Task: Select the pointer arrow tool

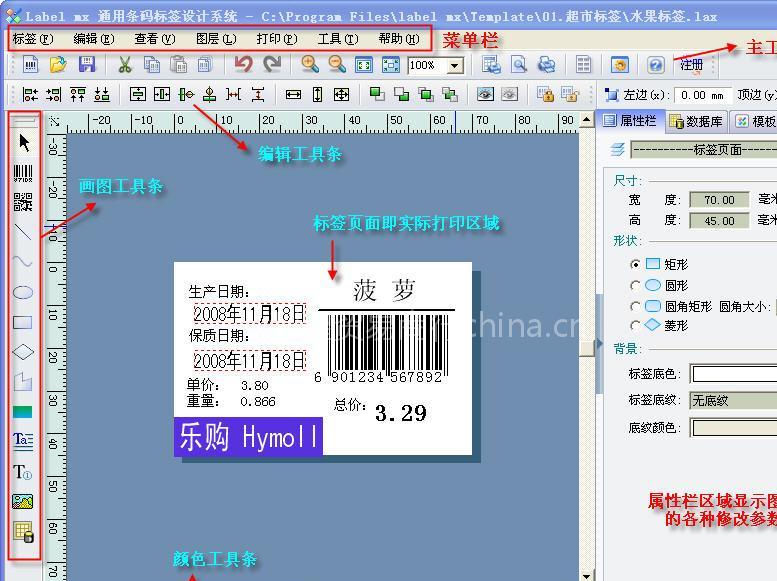Action: pyautogui.click(x=23, y=143)
